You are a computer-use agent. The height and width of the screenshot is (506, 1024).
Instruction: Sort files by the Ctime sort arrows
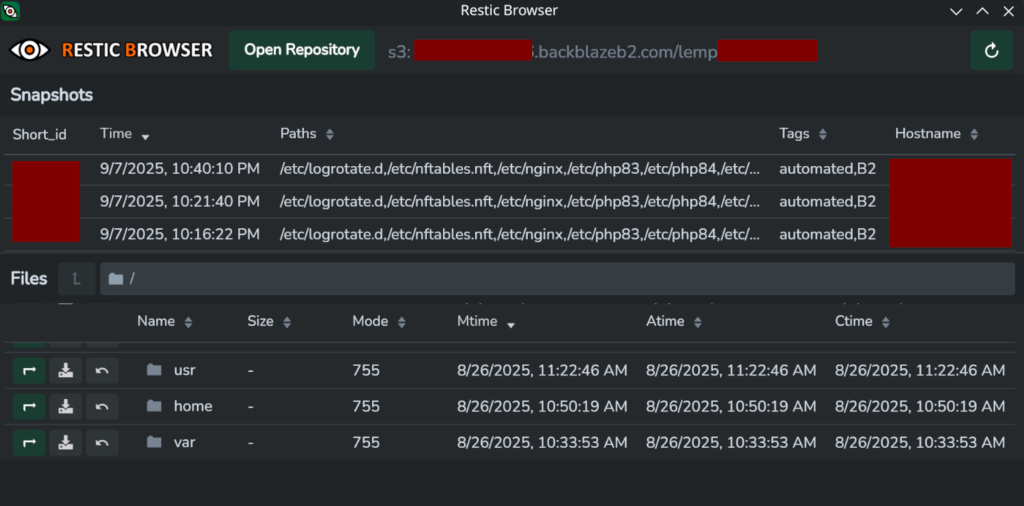[886, 322]
